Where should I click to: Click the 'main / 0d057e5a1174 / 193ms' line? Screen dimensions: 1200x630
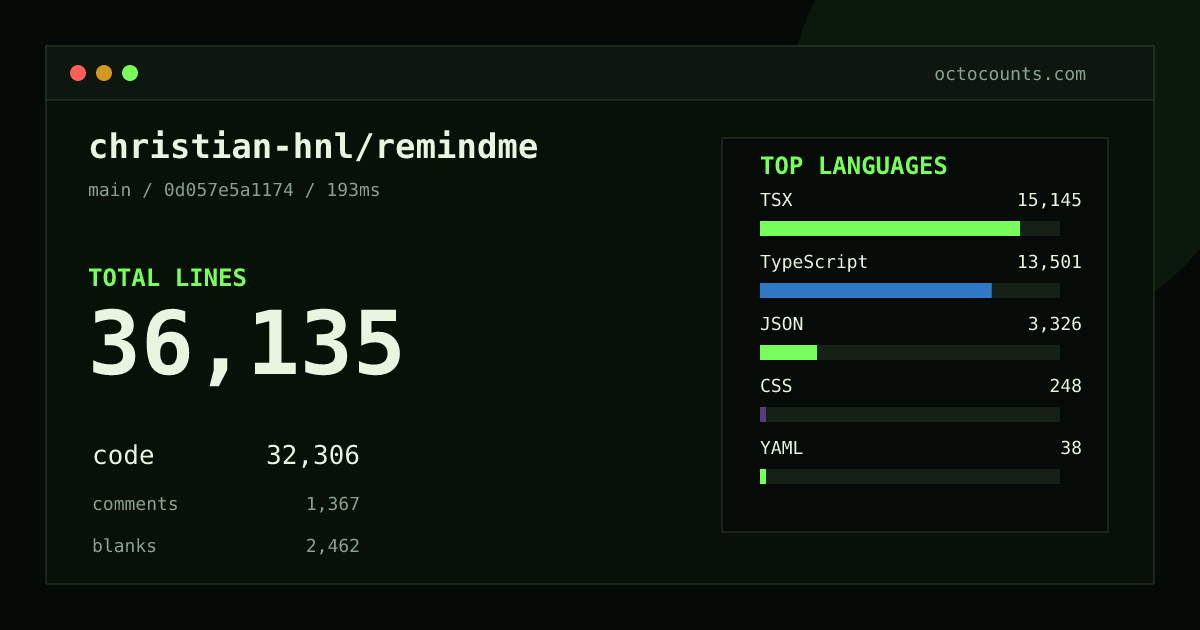(234, 190)
